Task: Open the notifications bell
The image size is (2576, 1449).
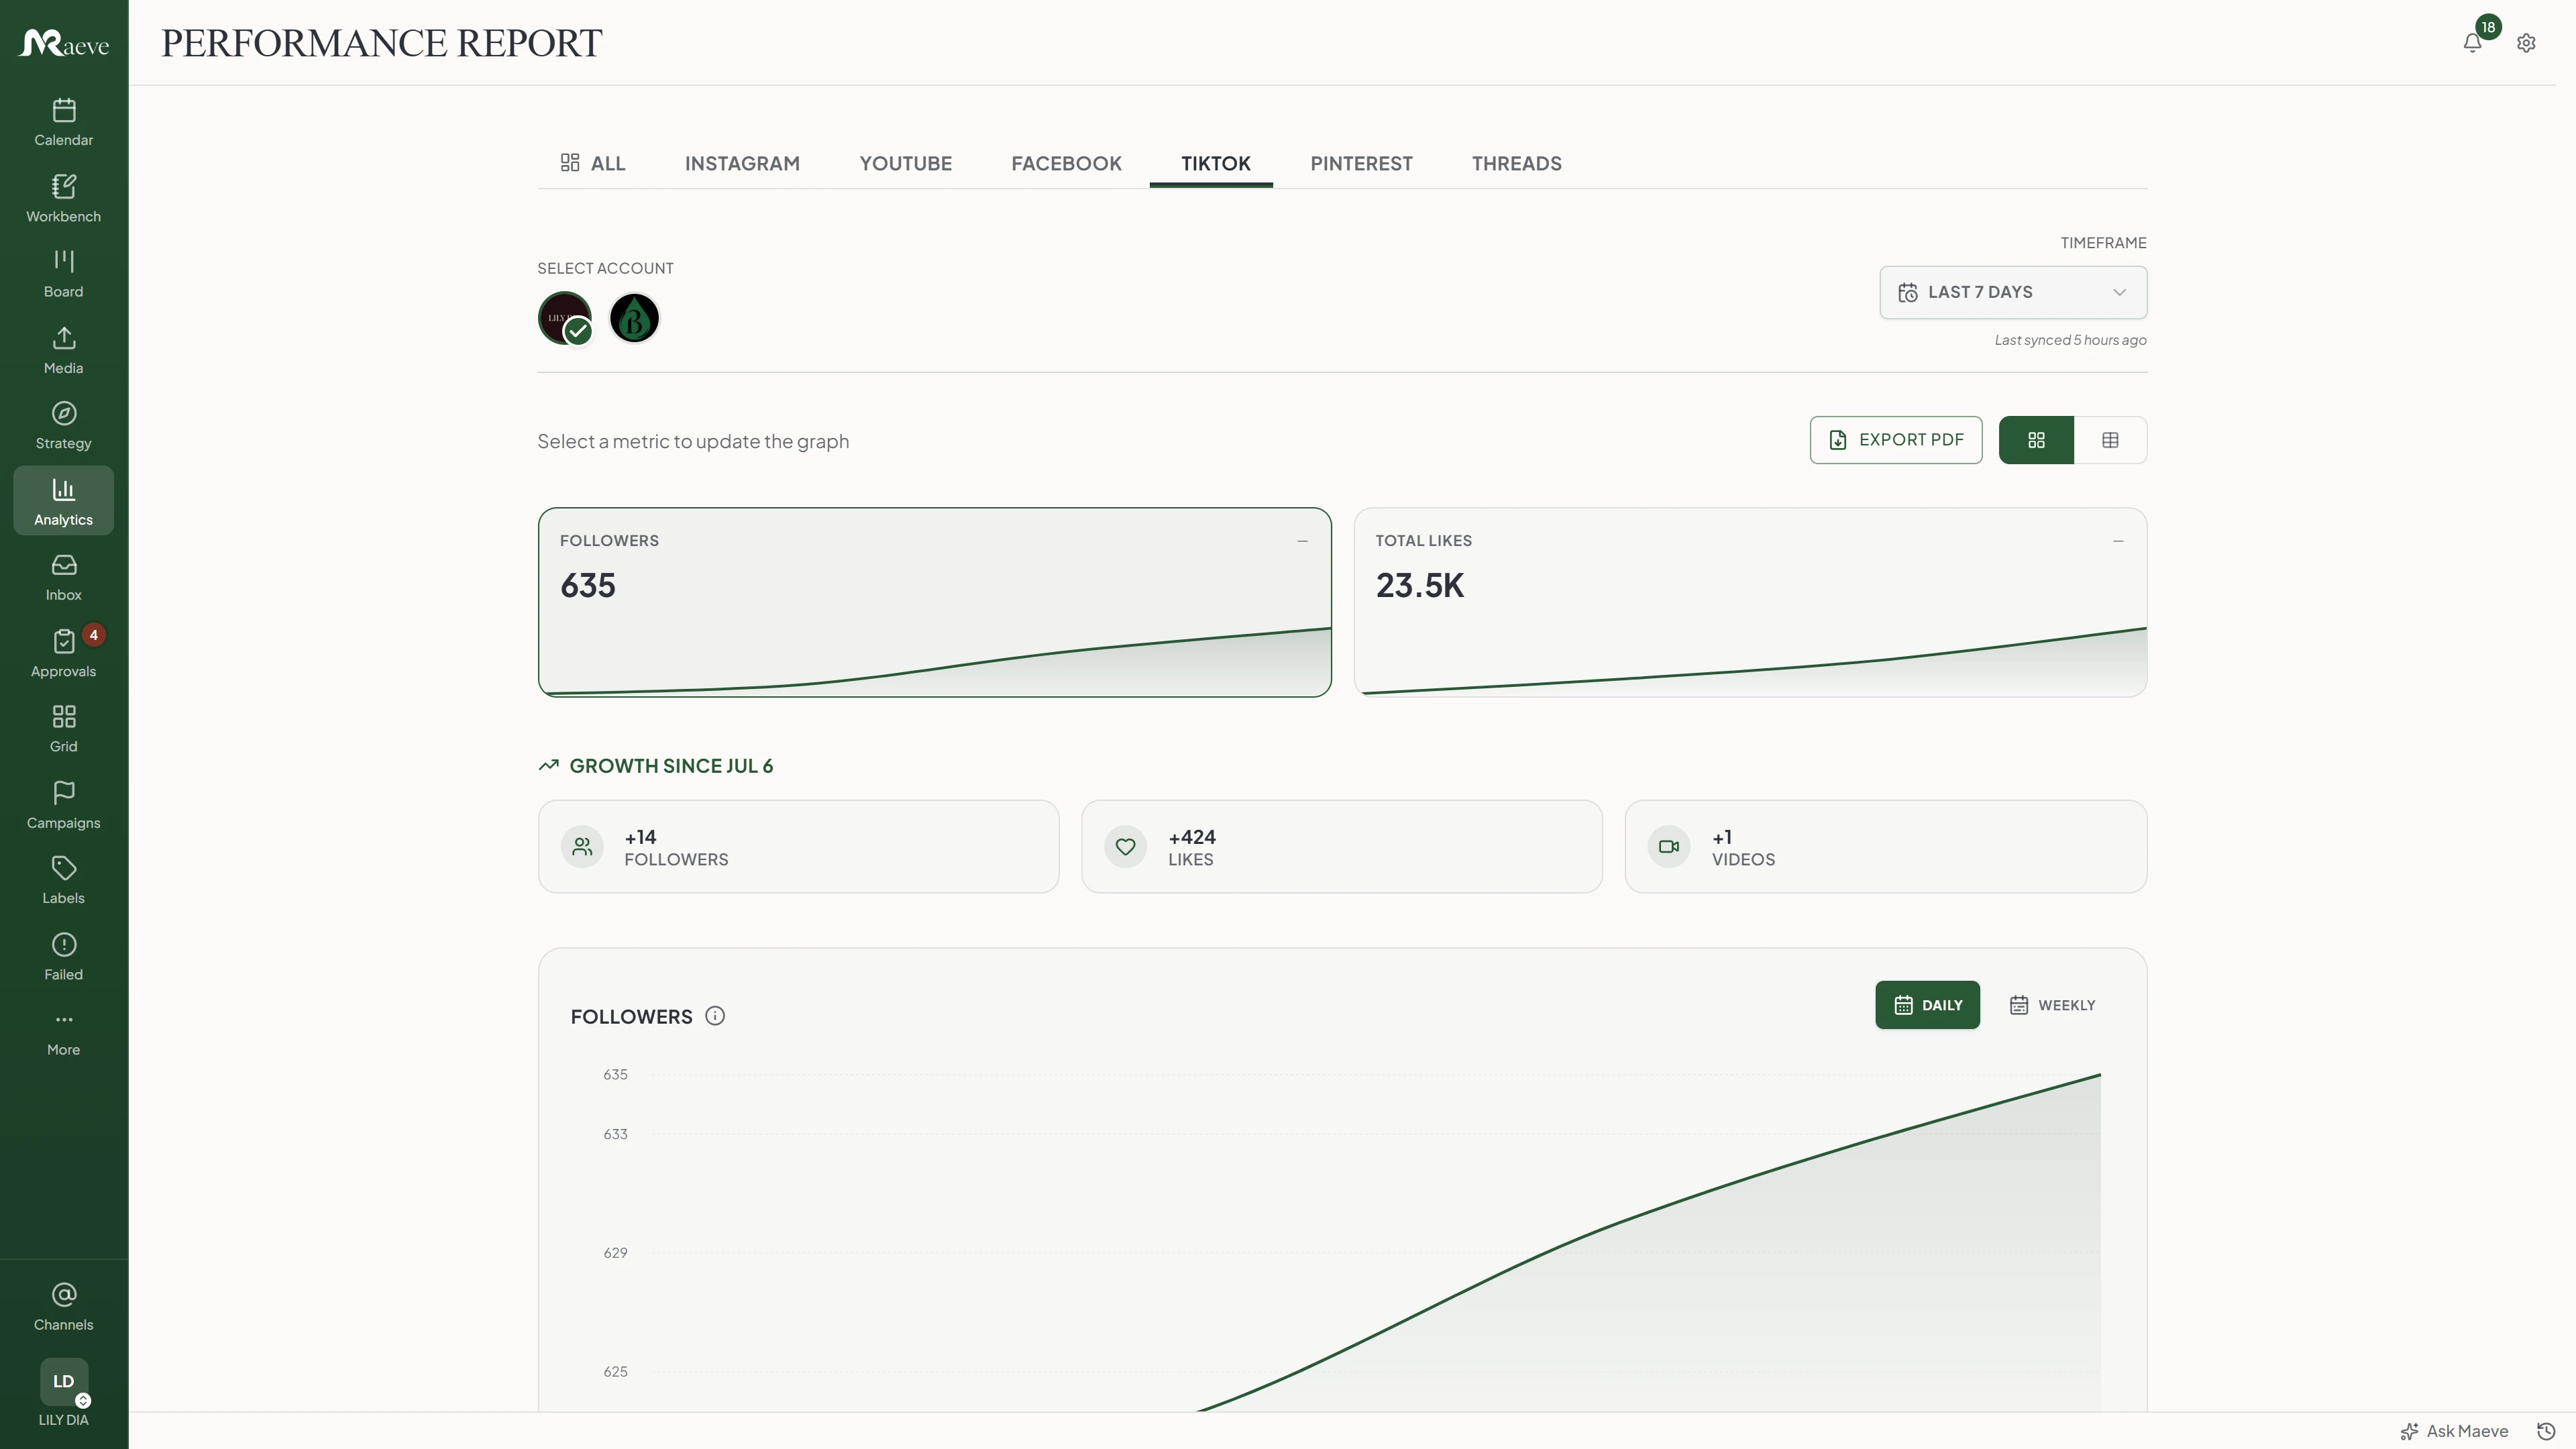Action: tap(2473, 43)
